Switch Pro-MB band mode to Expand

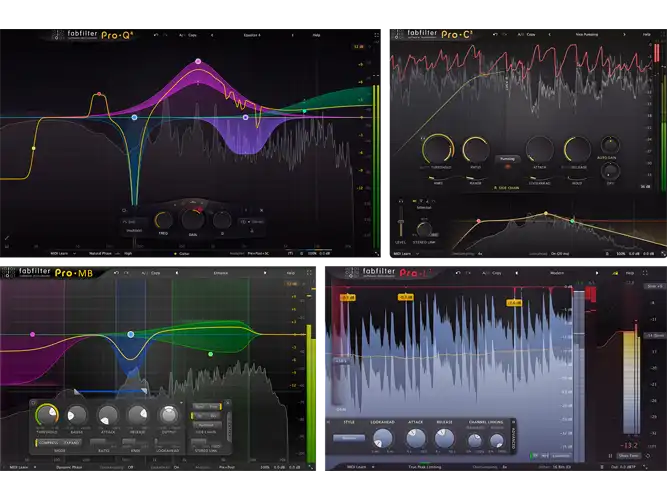click(71, 443)
